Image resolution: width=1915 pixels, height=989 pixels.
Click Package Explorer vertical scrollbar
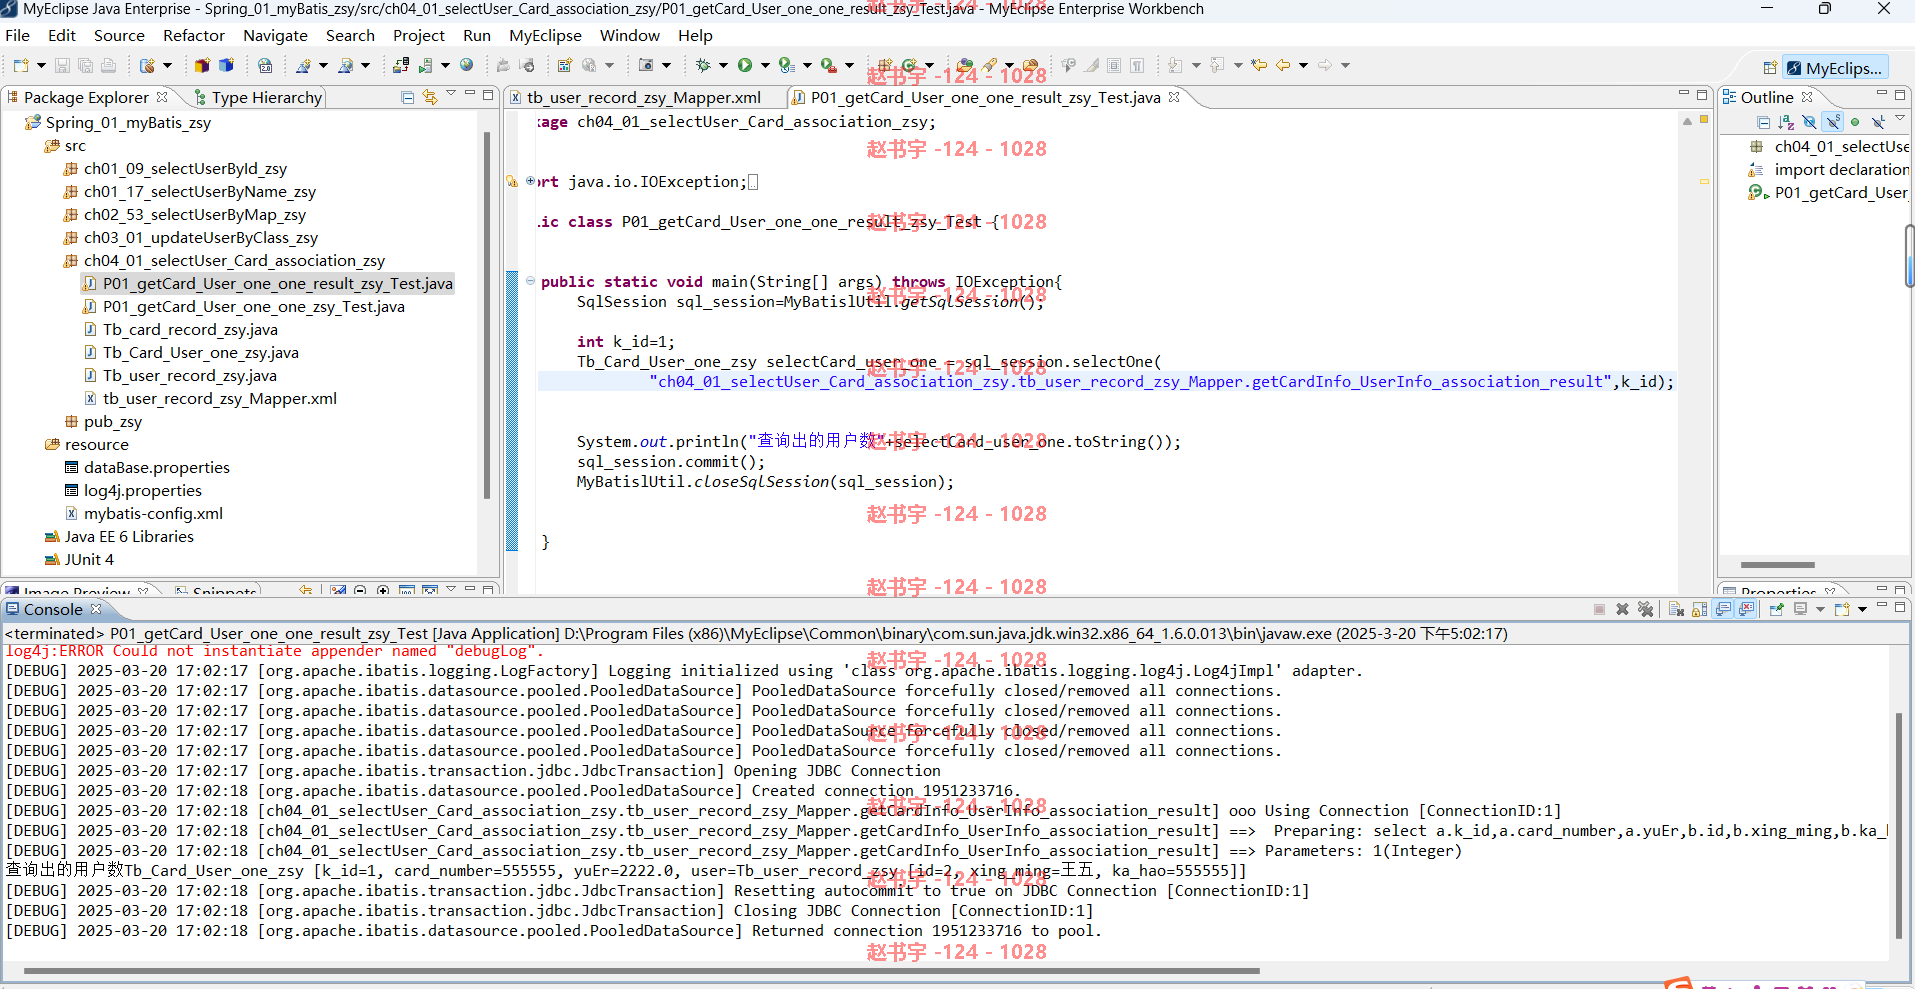coord(487,315)
